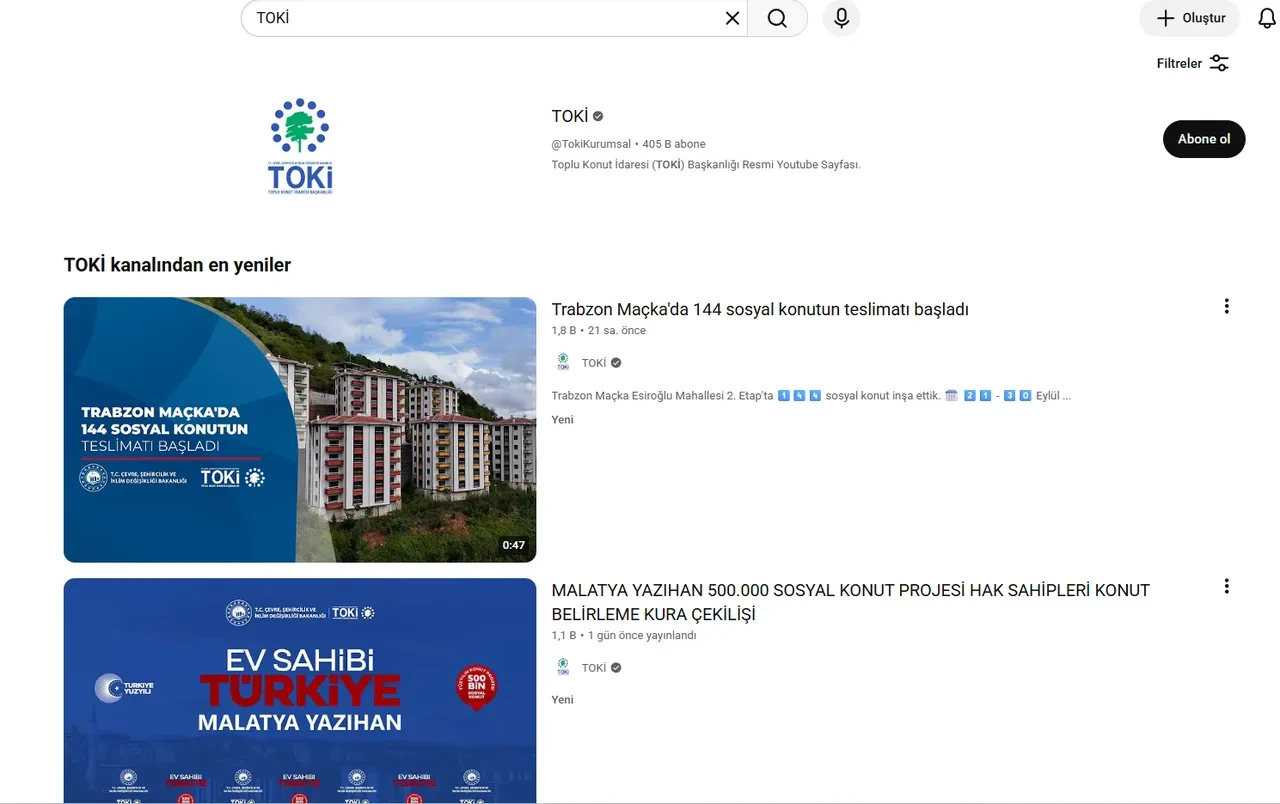Open more options for the Trabzon Maçka video

click(x=1226, y=306)
